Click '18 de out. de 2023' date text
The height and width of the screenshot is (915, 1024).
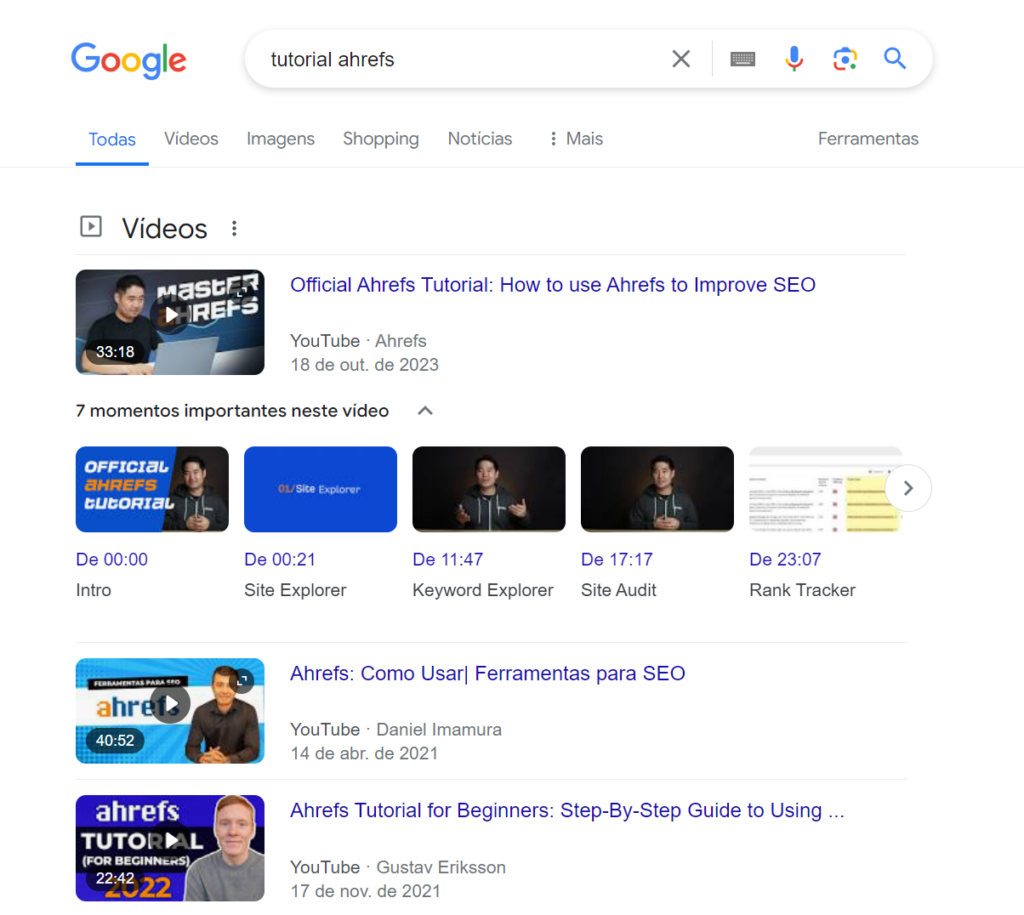click(364, 365)
